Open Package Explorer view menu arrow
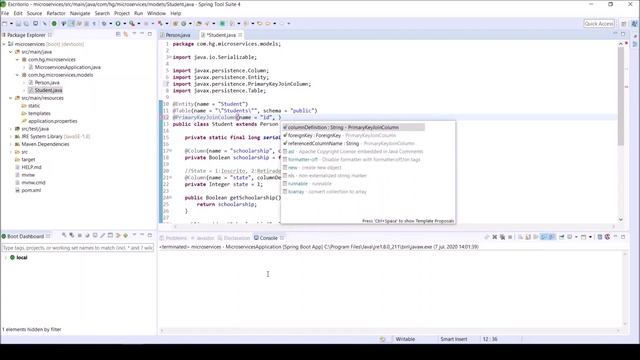 134,34
